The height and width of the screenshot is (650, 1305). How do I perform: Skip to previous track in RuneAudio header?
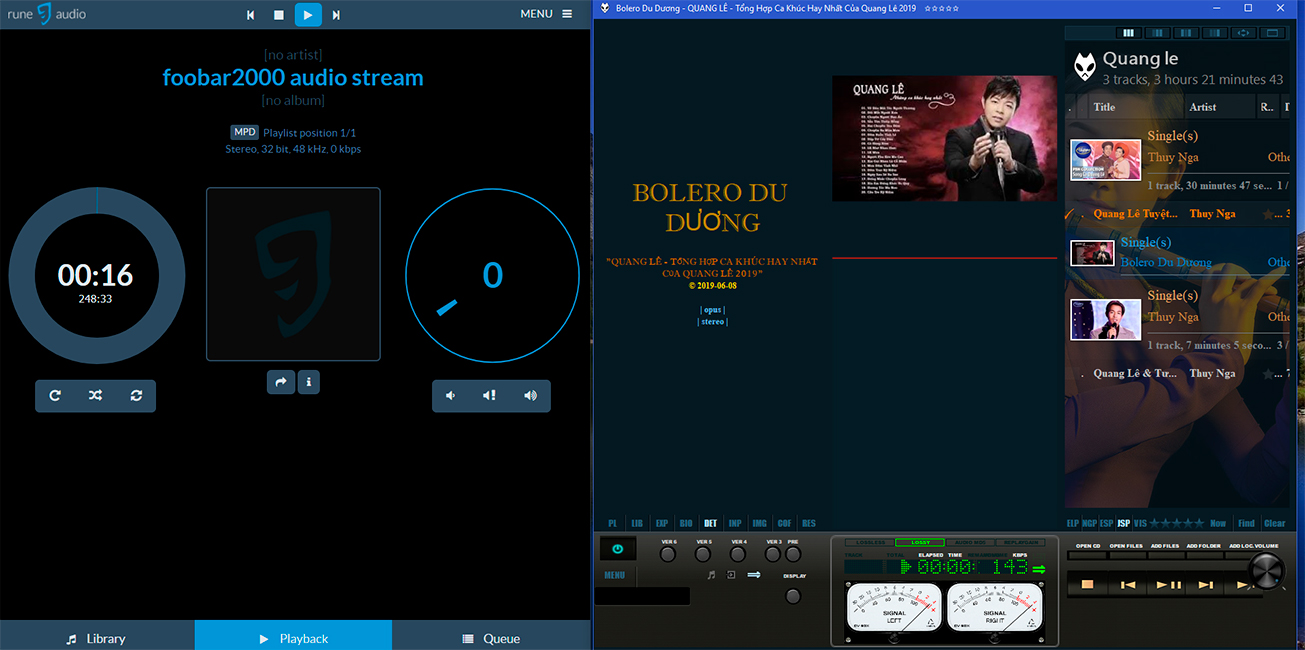click(250, 15)
